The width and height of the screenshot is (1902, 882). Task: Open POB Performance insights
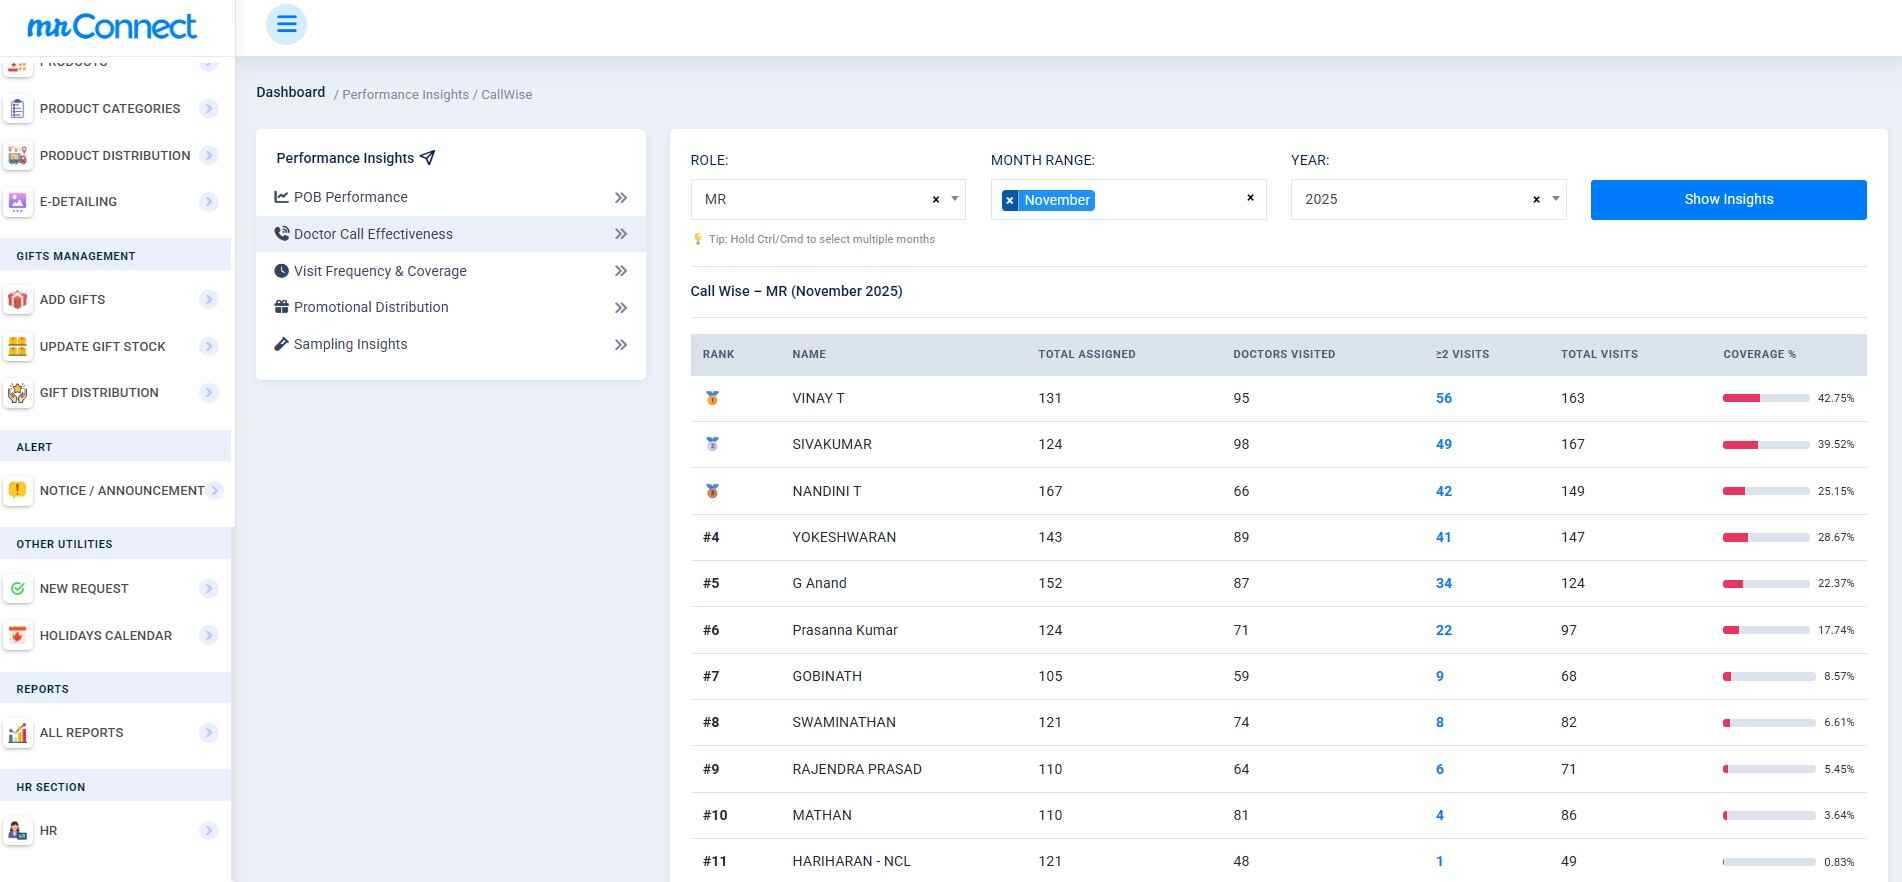click(350, 198)
